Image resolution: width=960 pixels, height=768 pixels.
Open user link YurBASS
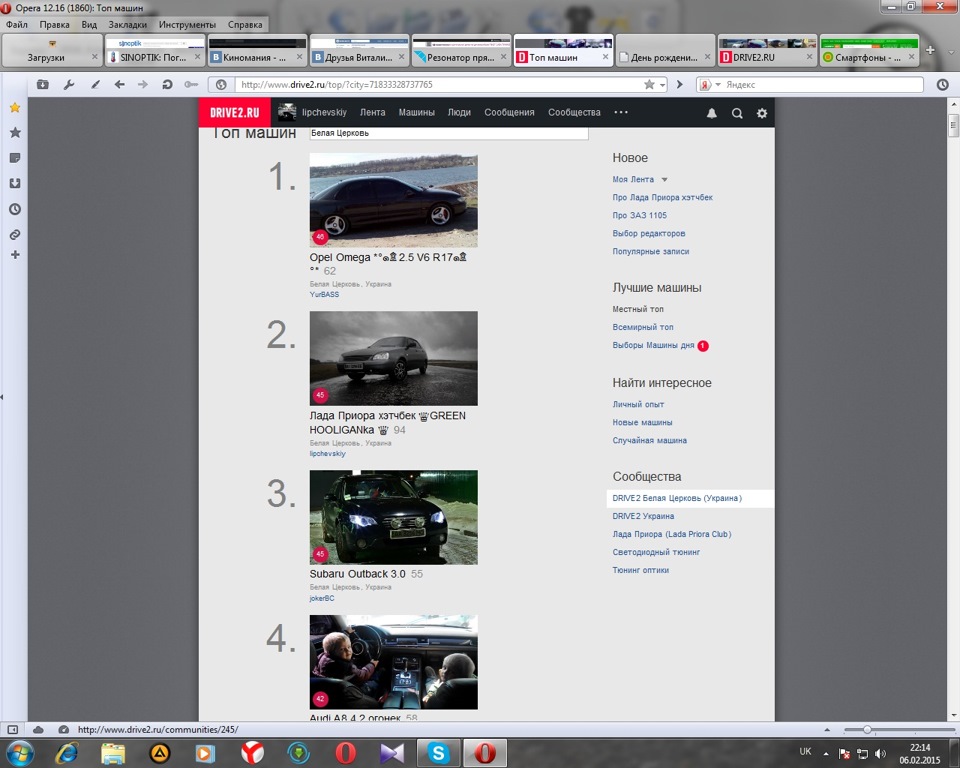(324, 295)
